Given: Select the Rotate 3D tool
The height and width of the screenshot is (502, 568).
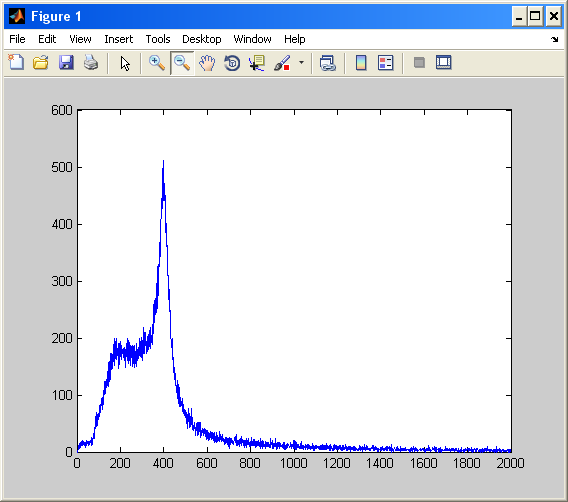Looking at the screenshot, I should pyautogui.click(x=232, y=63).
